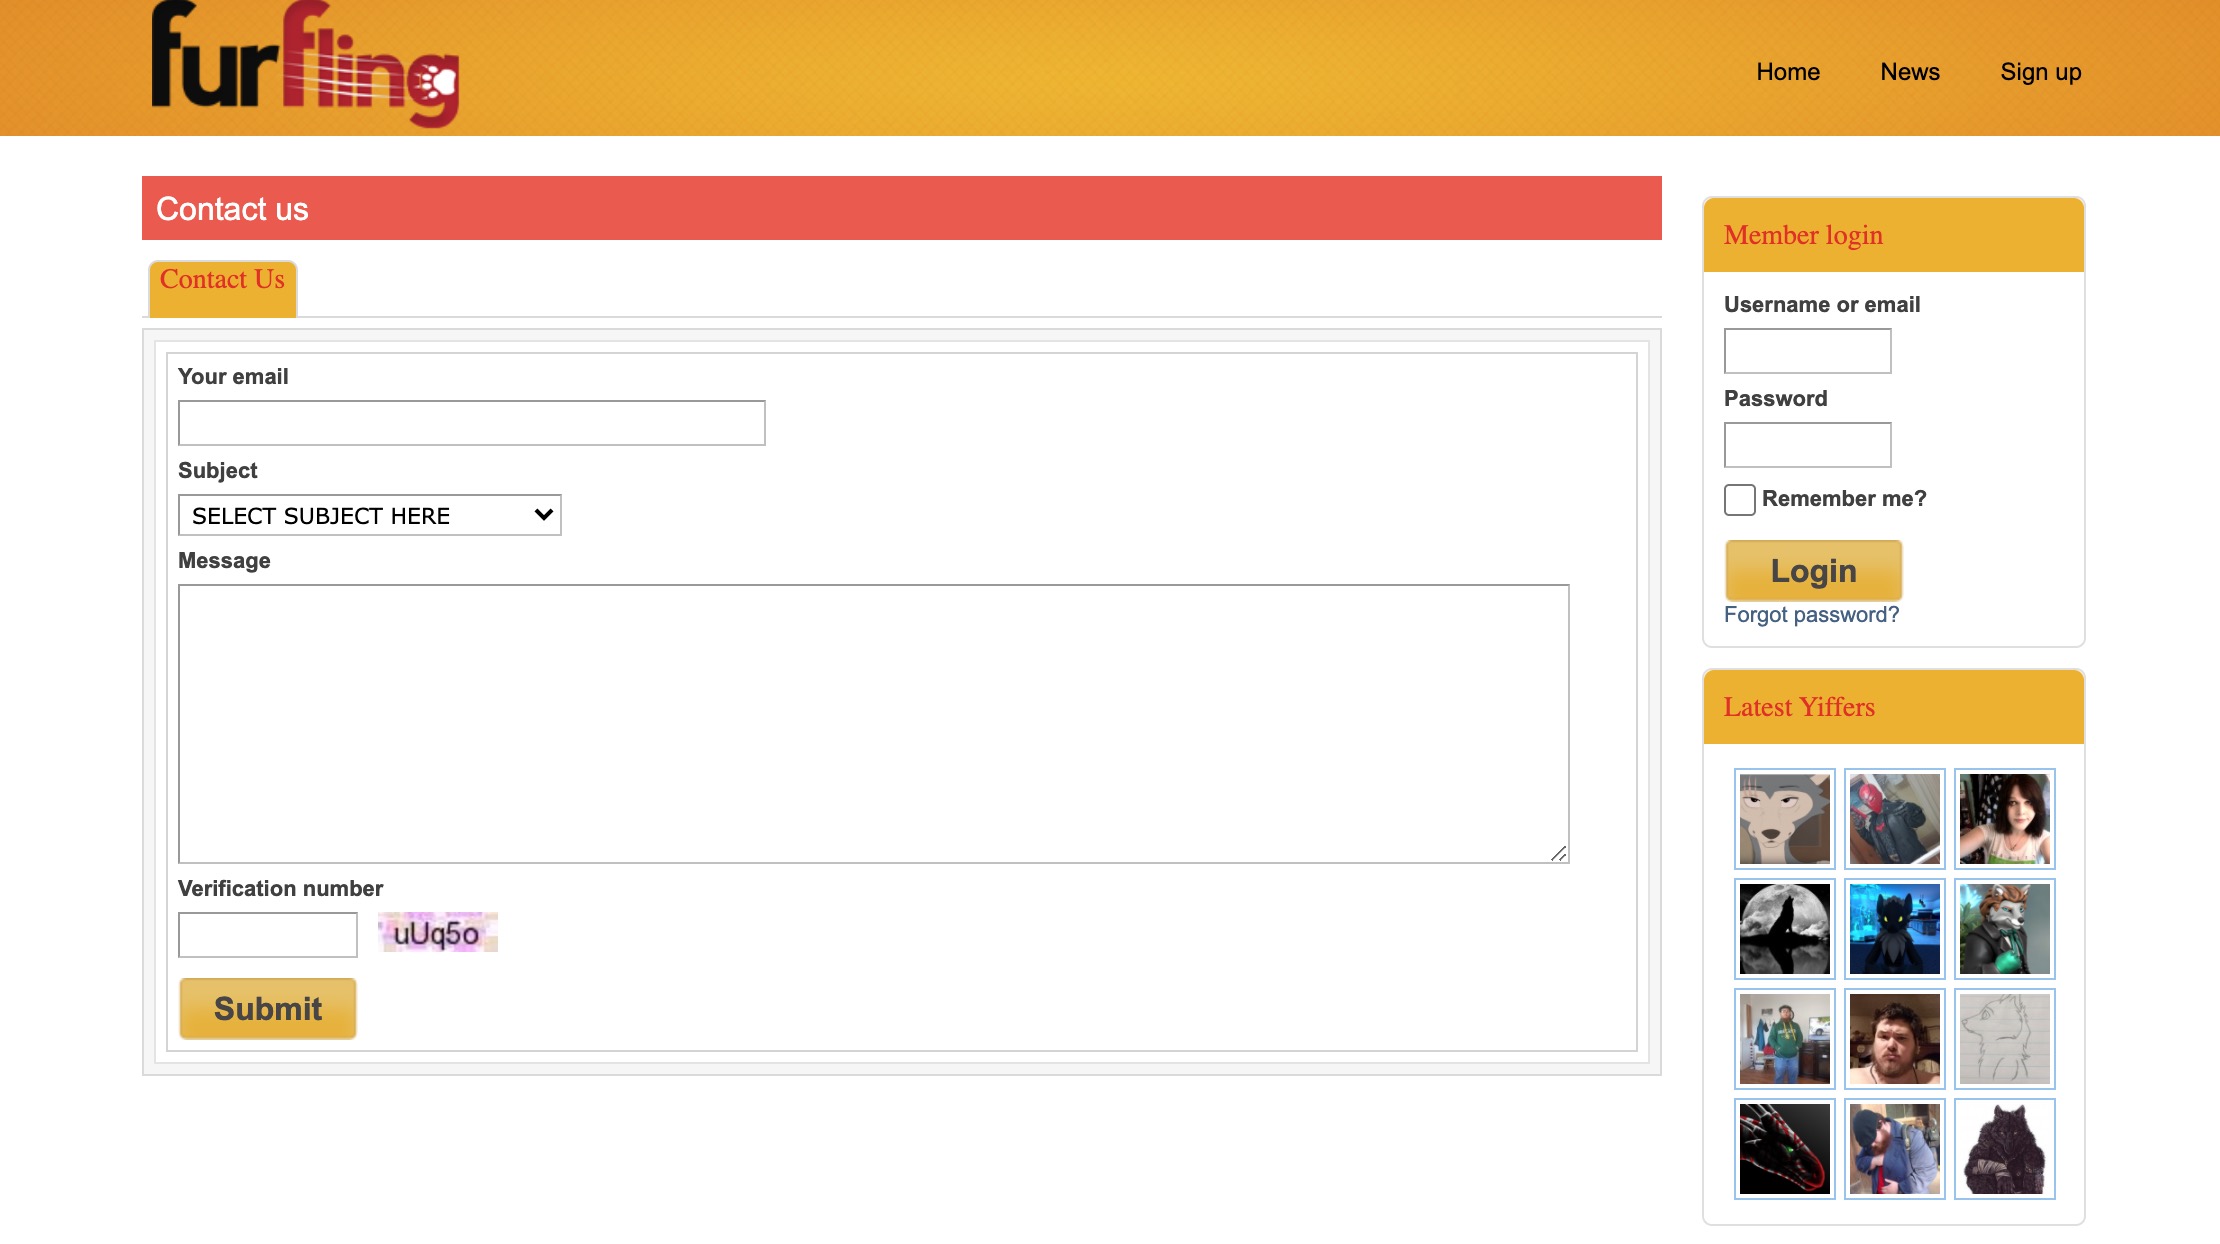Viewport: 2220px width, 1244px height.
Task: Open the red helmet figure avatar
Action: 1895,819
